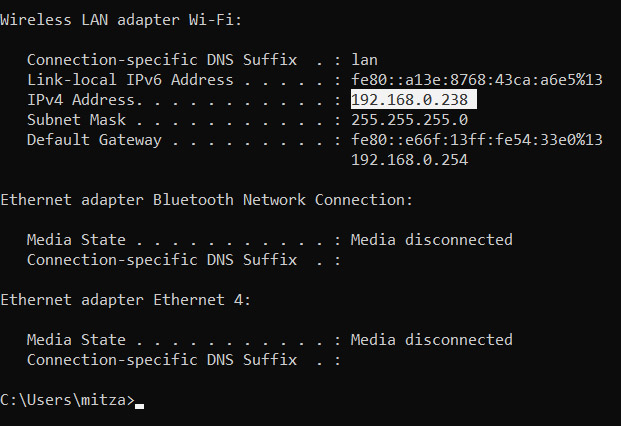
Task: Click the Ethernet adapter Ethernet 4 heading
Action: point(126,300)
